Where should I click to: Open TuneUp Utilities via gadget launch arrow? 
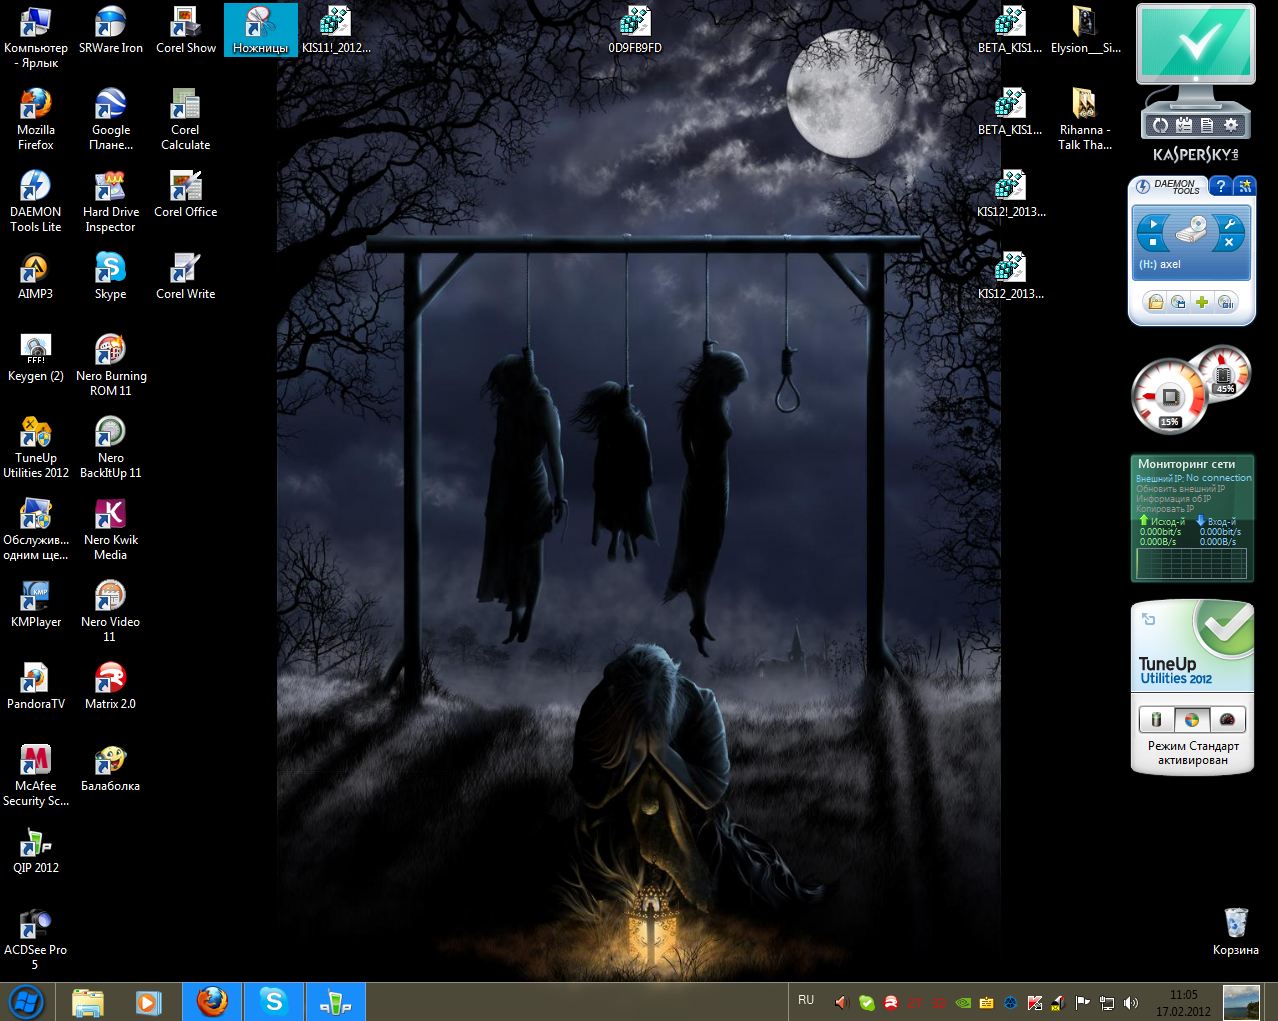click(1149, 620)
